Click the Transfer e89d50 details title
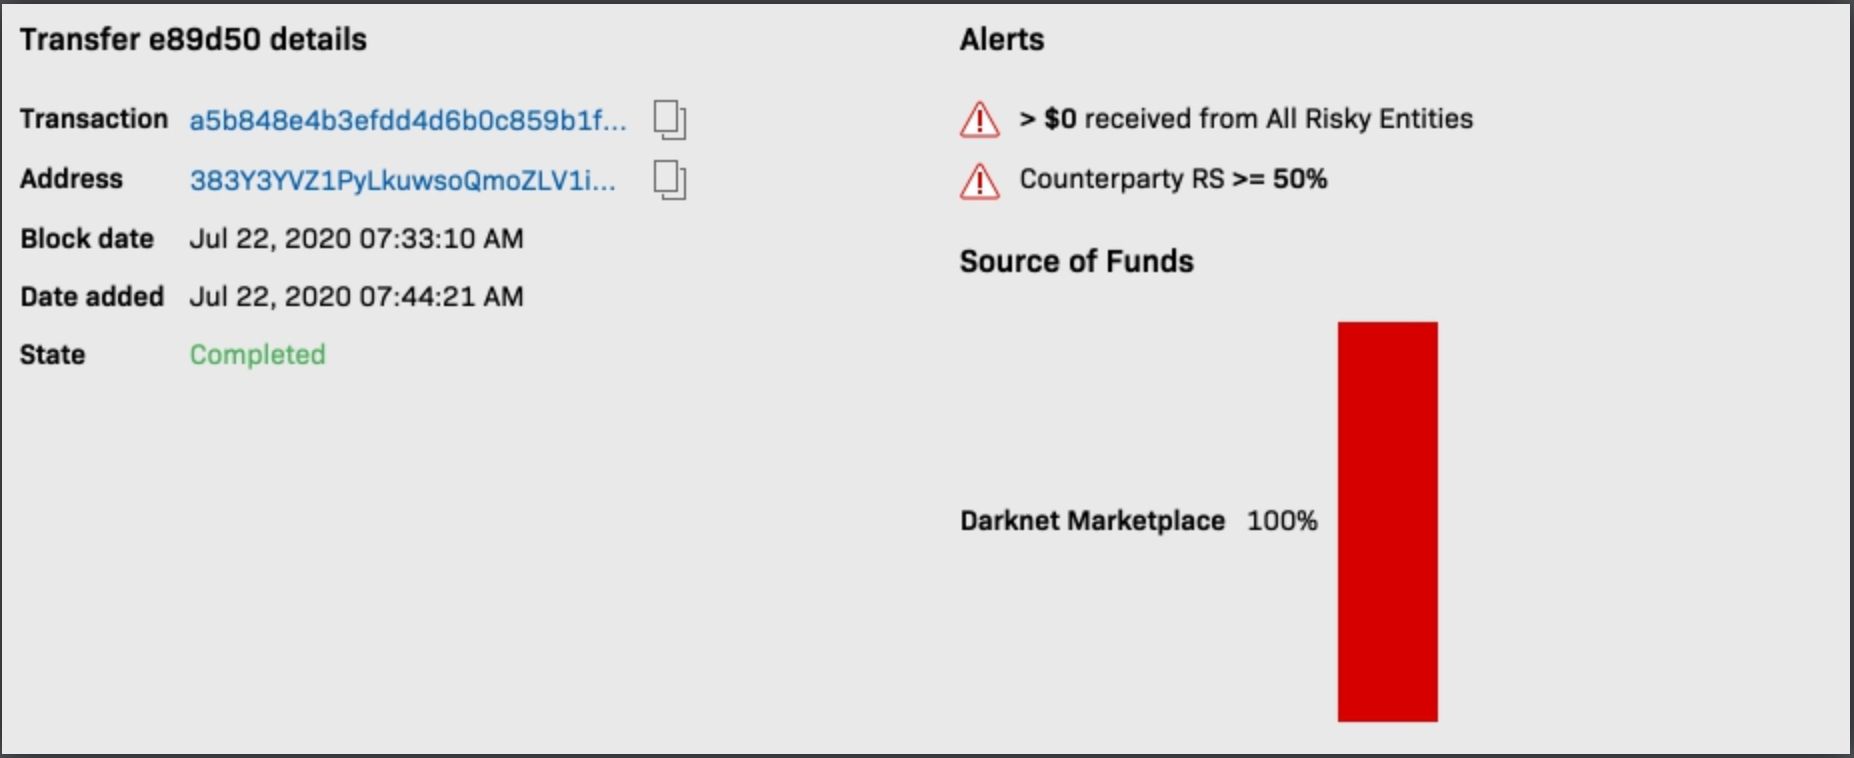The image size is (1854, 758). [x=193, y=40]
